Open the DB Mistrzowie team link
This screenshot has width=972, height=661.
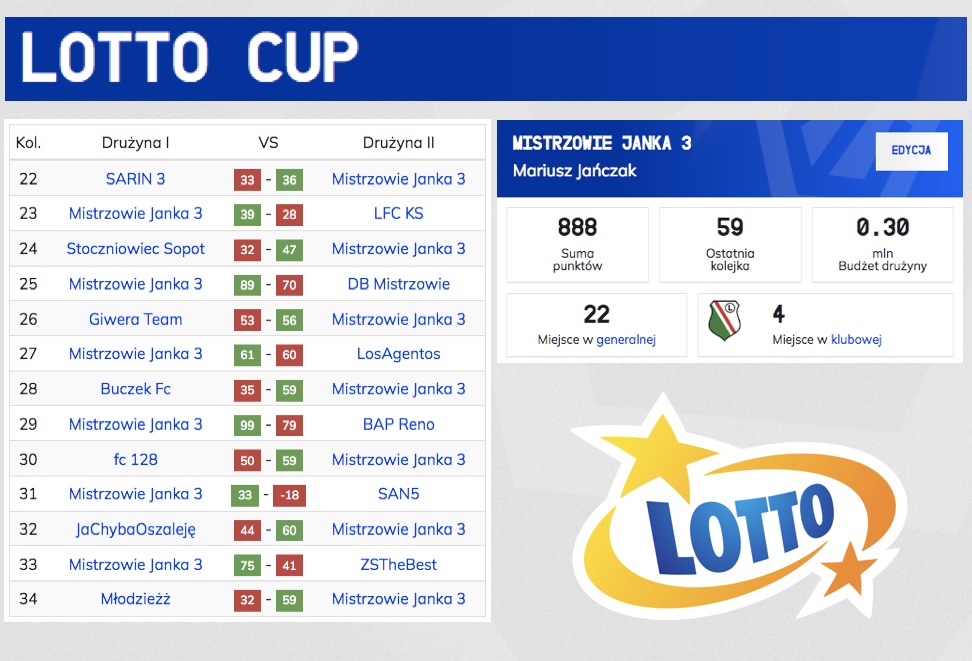[x=399, y=284]
